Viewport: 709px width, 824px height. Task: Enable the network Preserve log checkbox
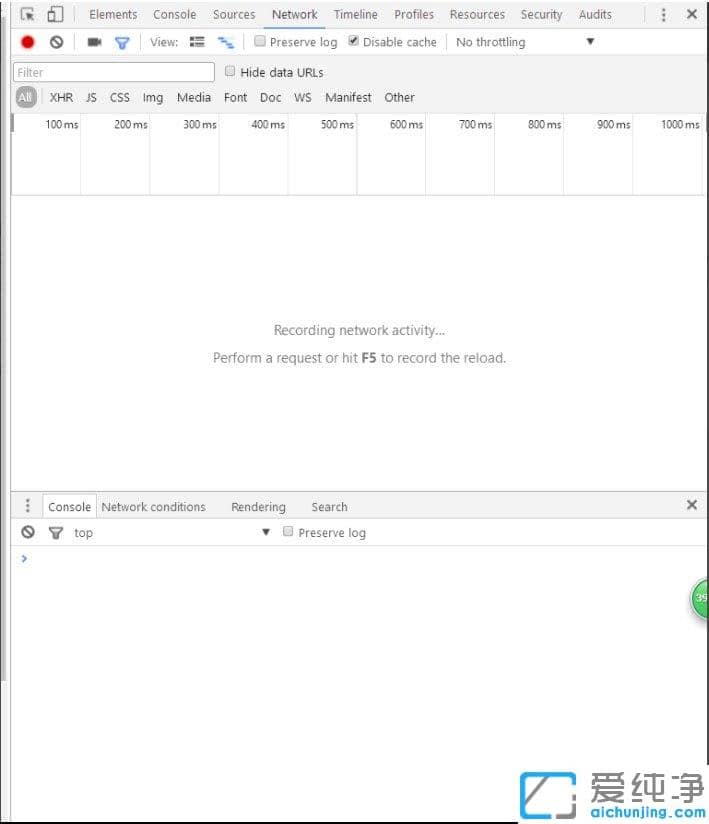[x=260, y=42]
